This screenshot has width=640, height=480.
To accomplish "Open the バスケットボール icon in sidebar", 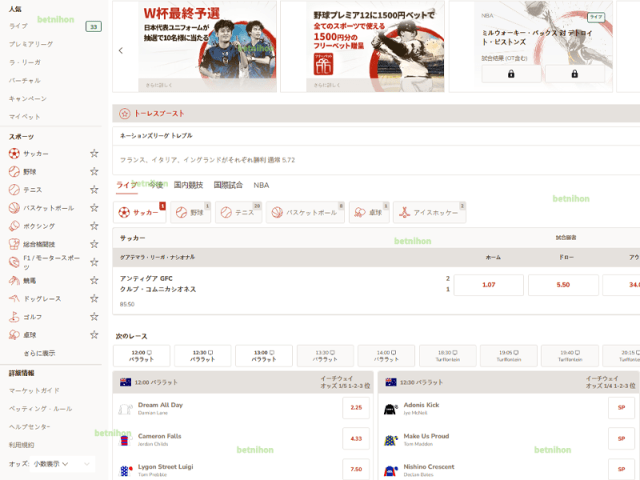I will (14, 208).
